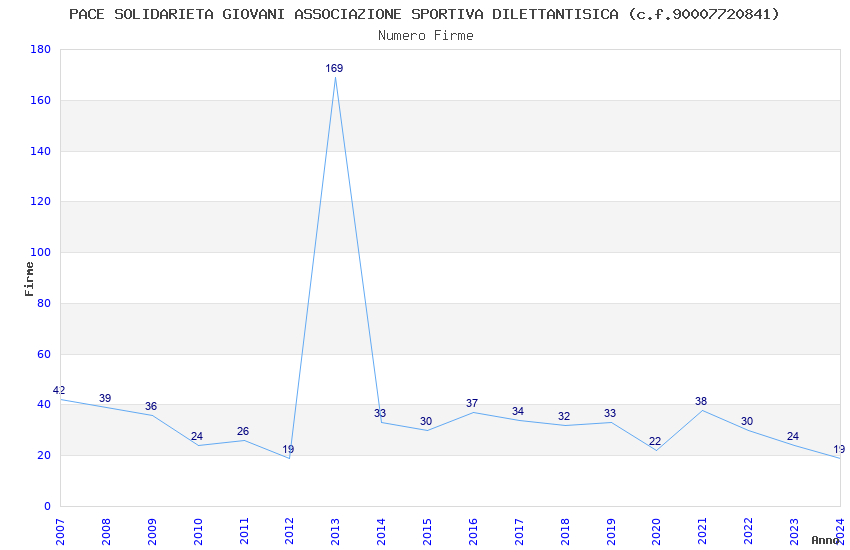
Task: Click the 2018 data label 32
Action: tap(564, 416)
